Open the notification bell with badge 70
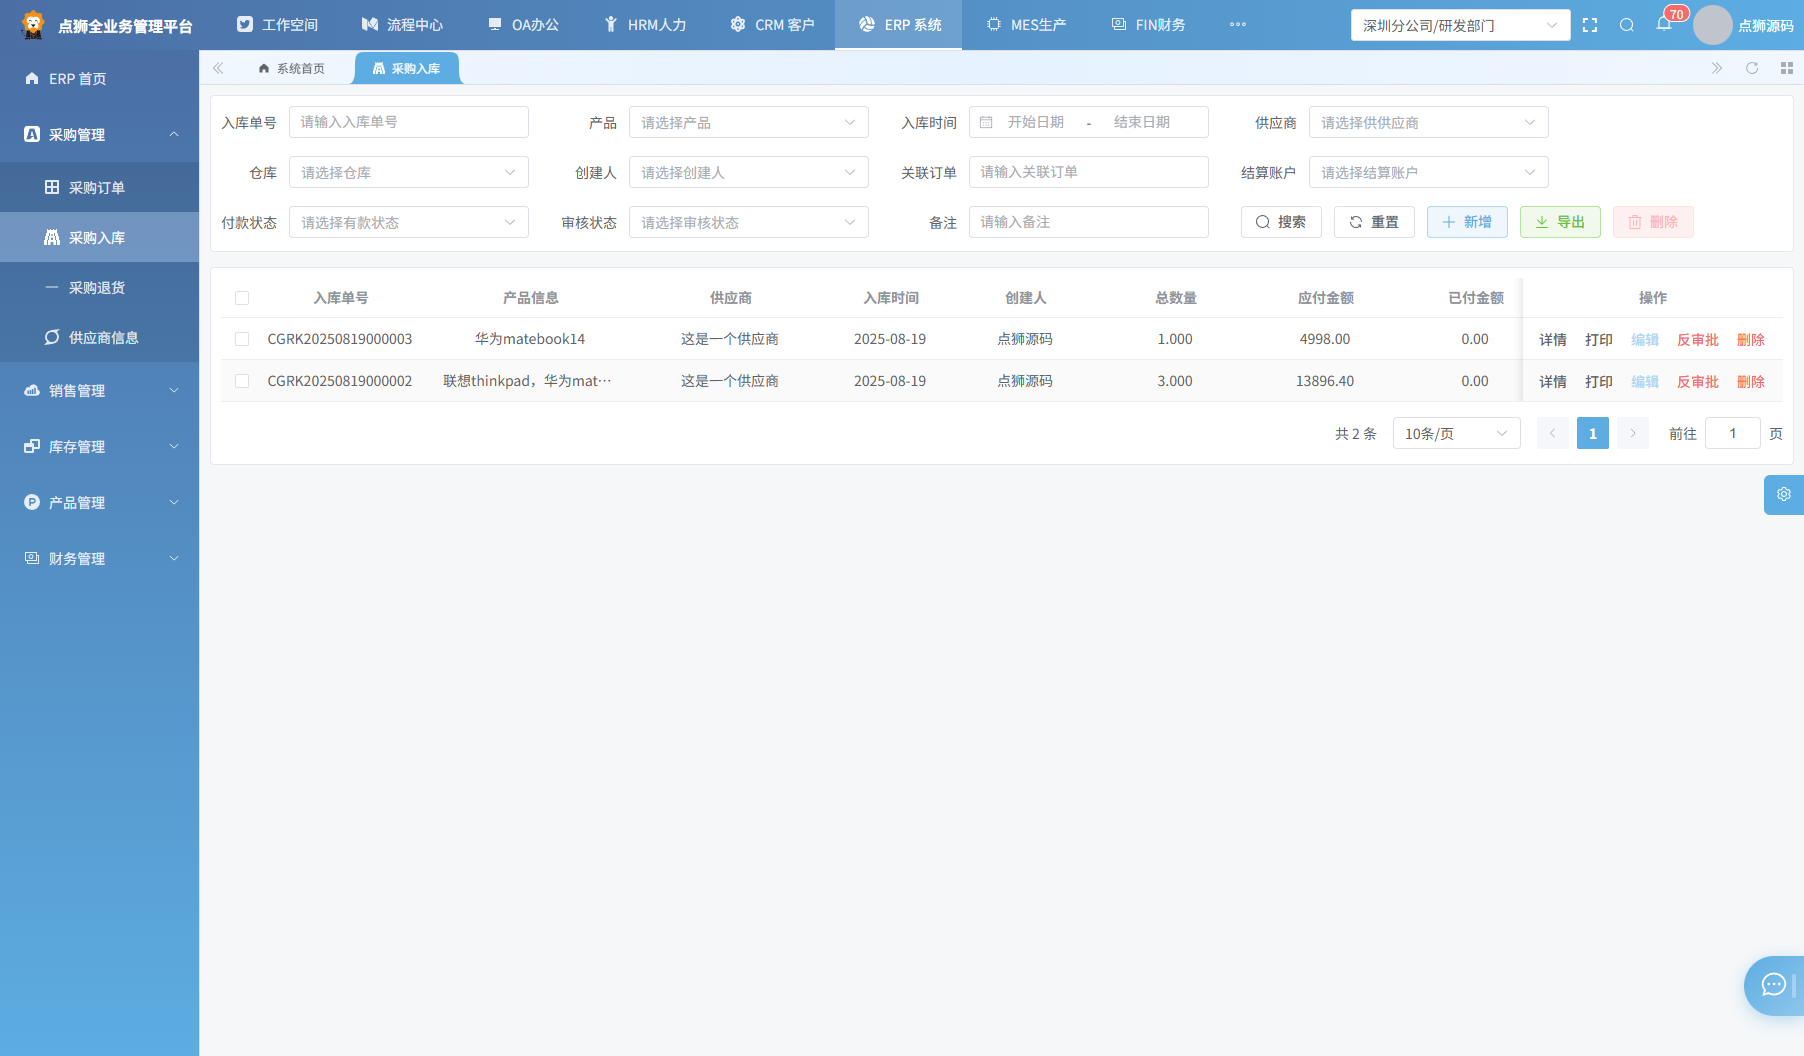 1664,24
